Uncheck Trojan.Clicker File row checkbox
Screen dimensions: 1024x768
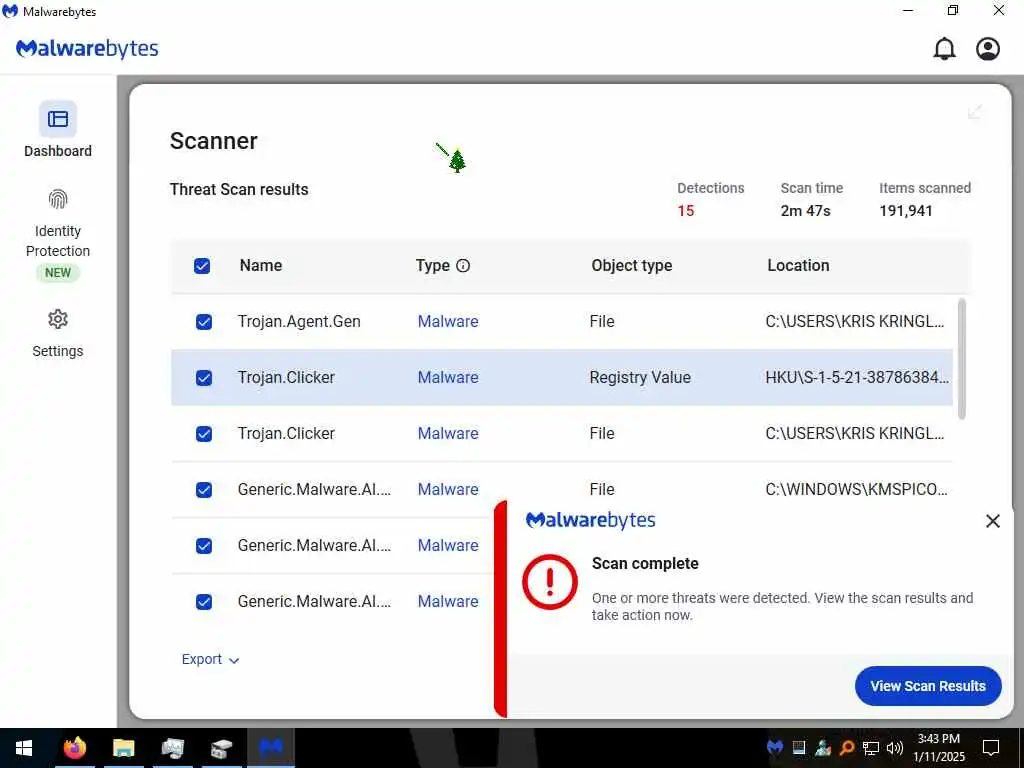coord(204,434)
